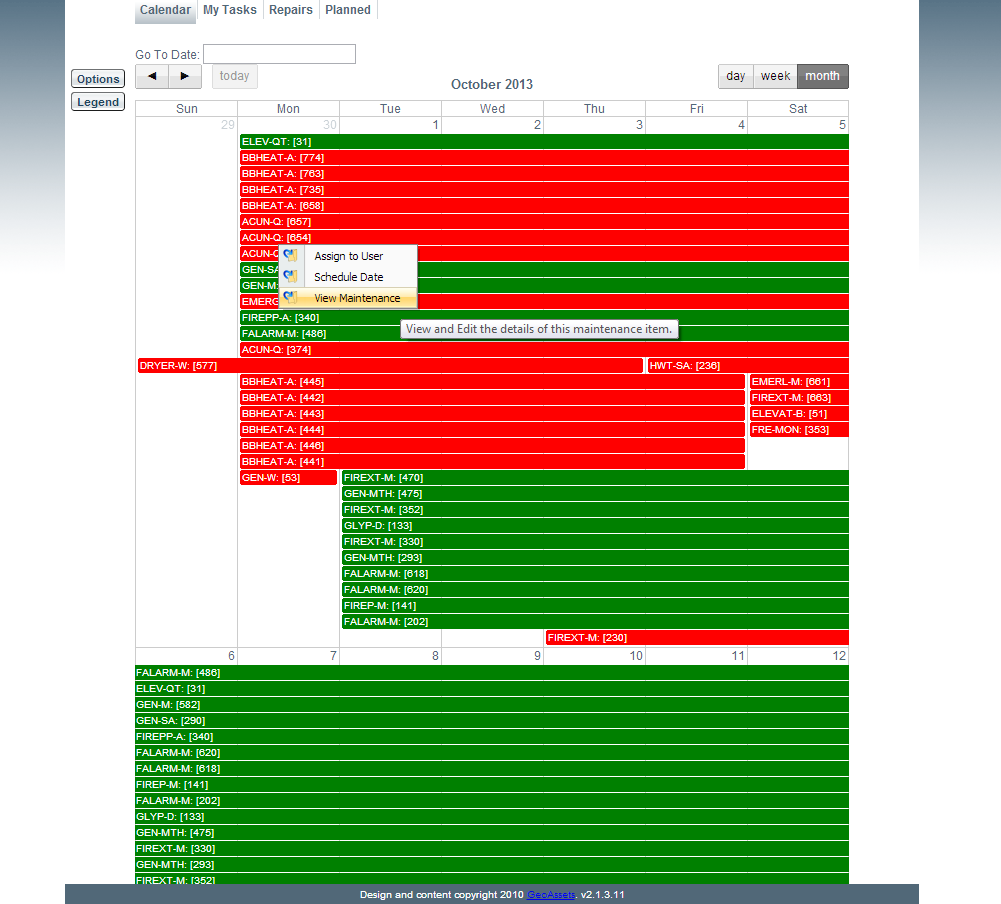Switch calendar to week view

[776, 76]
